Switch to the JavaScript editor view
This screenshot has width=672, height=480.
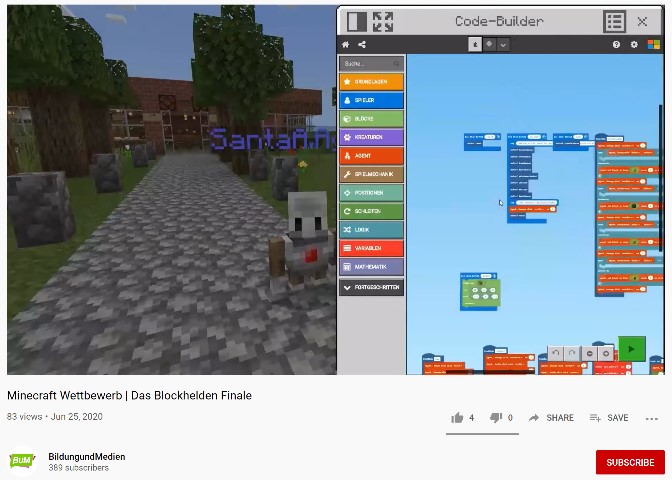489,45
